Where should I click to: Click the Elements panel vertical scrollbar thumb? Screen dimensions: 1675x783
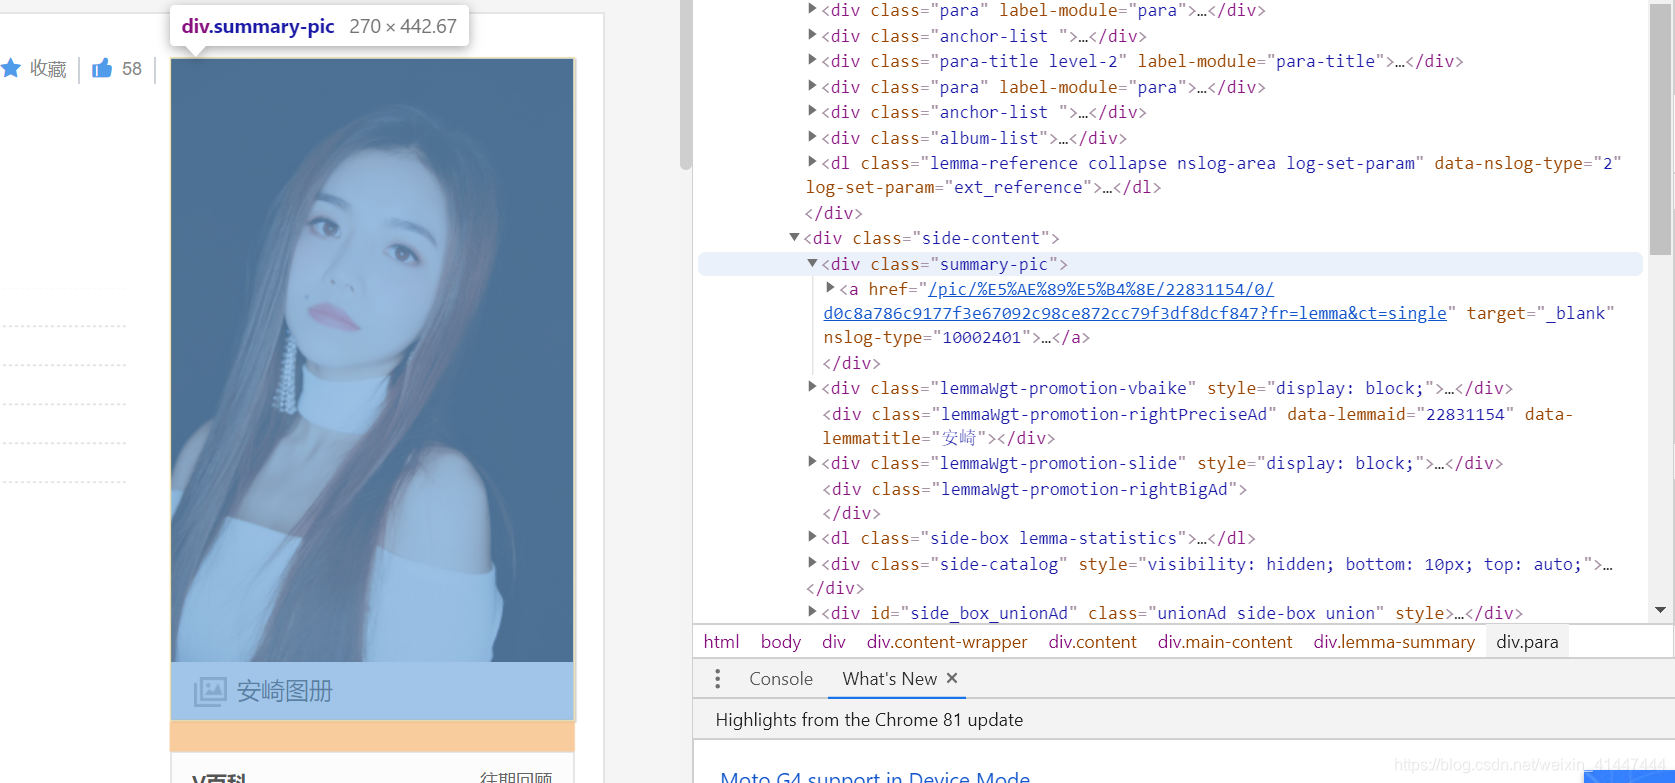click(1660, 128)
